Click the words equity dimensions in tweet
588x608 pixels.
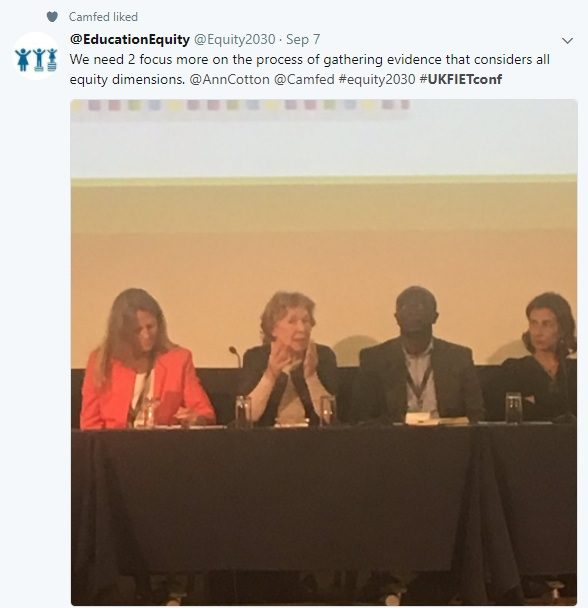pyautogui.click(x=127, y=79)
